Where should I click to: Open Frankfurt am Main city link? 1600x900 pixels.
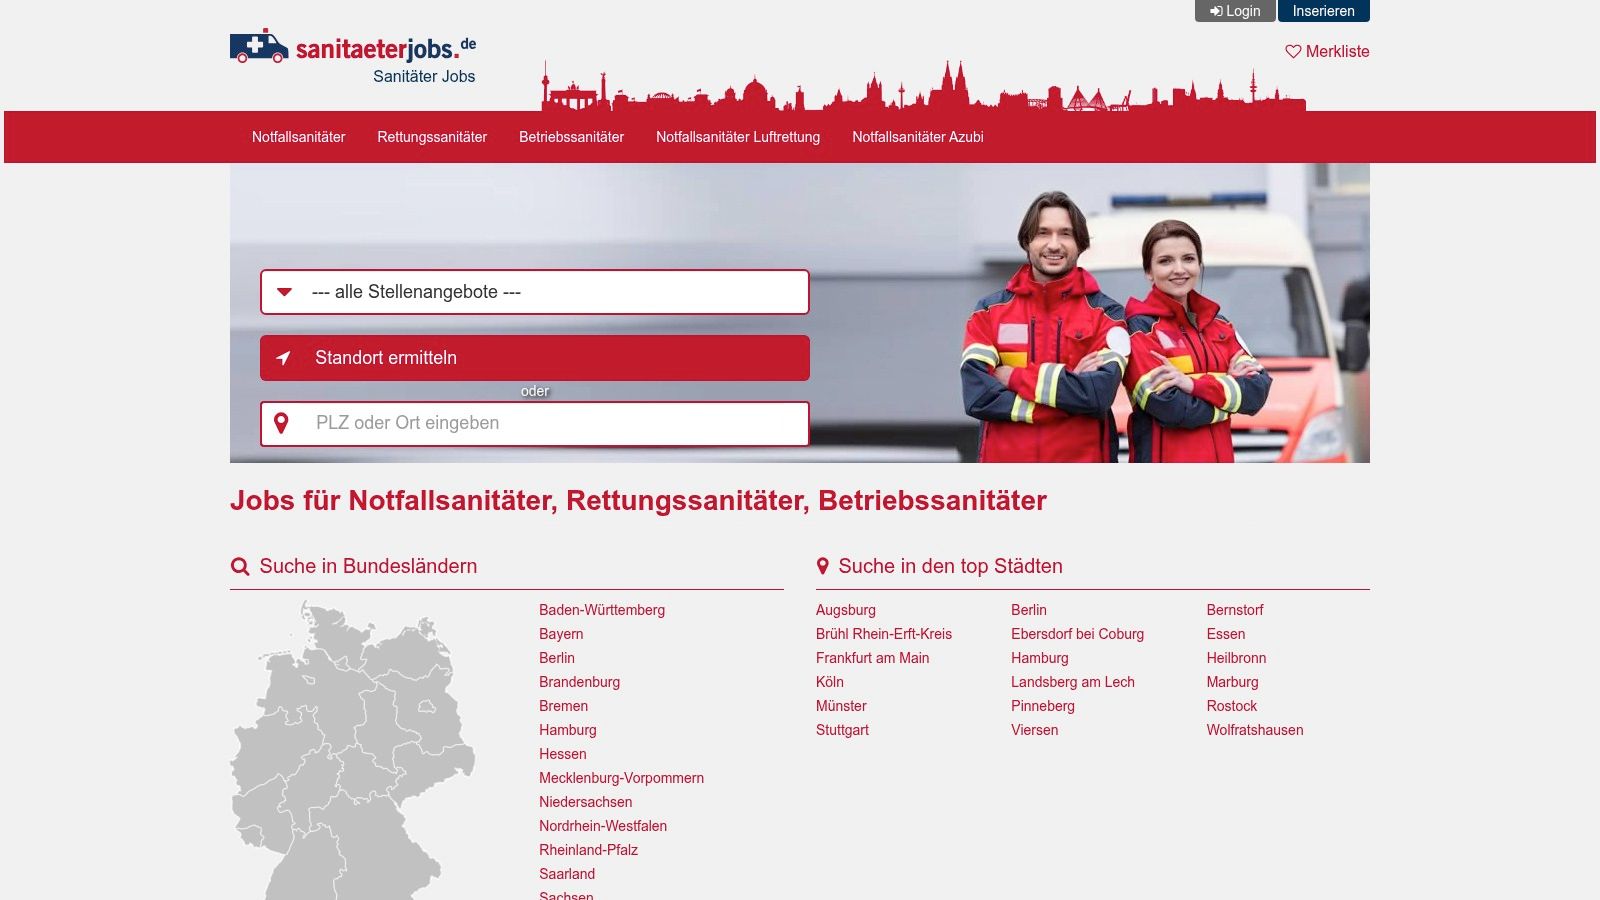pyautogui.click(x=872, y=658)
